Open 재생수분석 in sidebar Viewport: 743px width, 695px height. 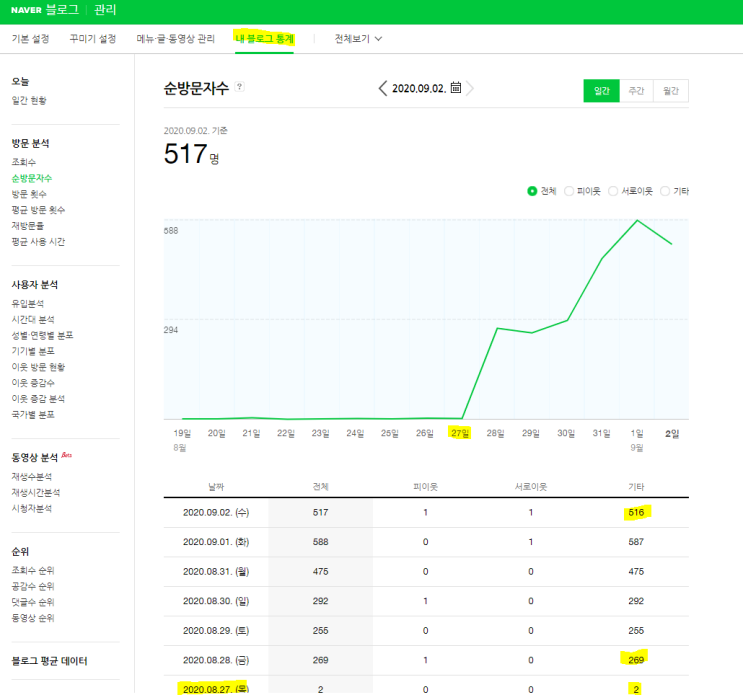tap(32, 477)
